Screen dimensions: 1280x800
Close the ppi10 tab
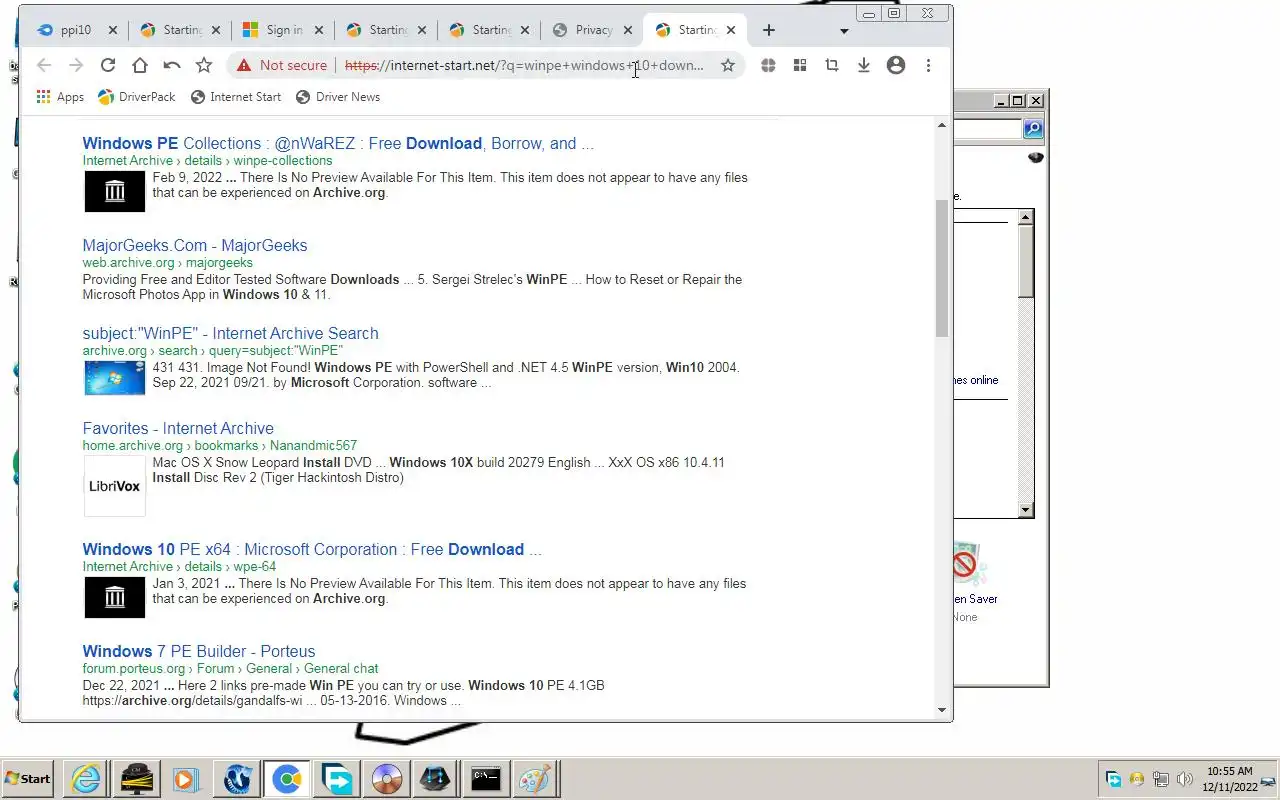pyautogui.click(x=112, y=30)
